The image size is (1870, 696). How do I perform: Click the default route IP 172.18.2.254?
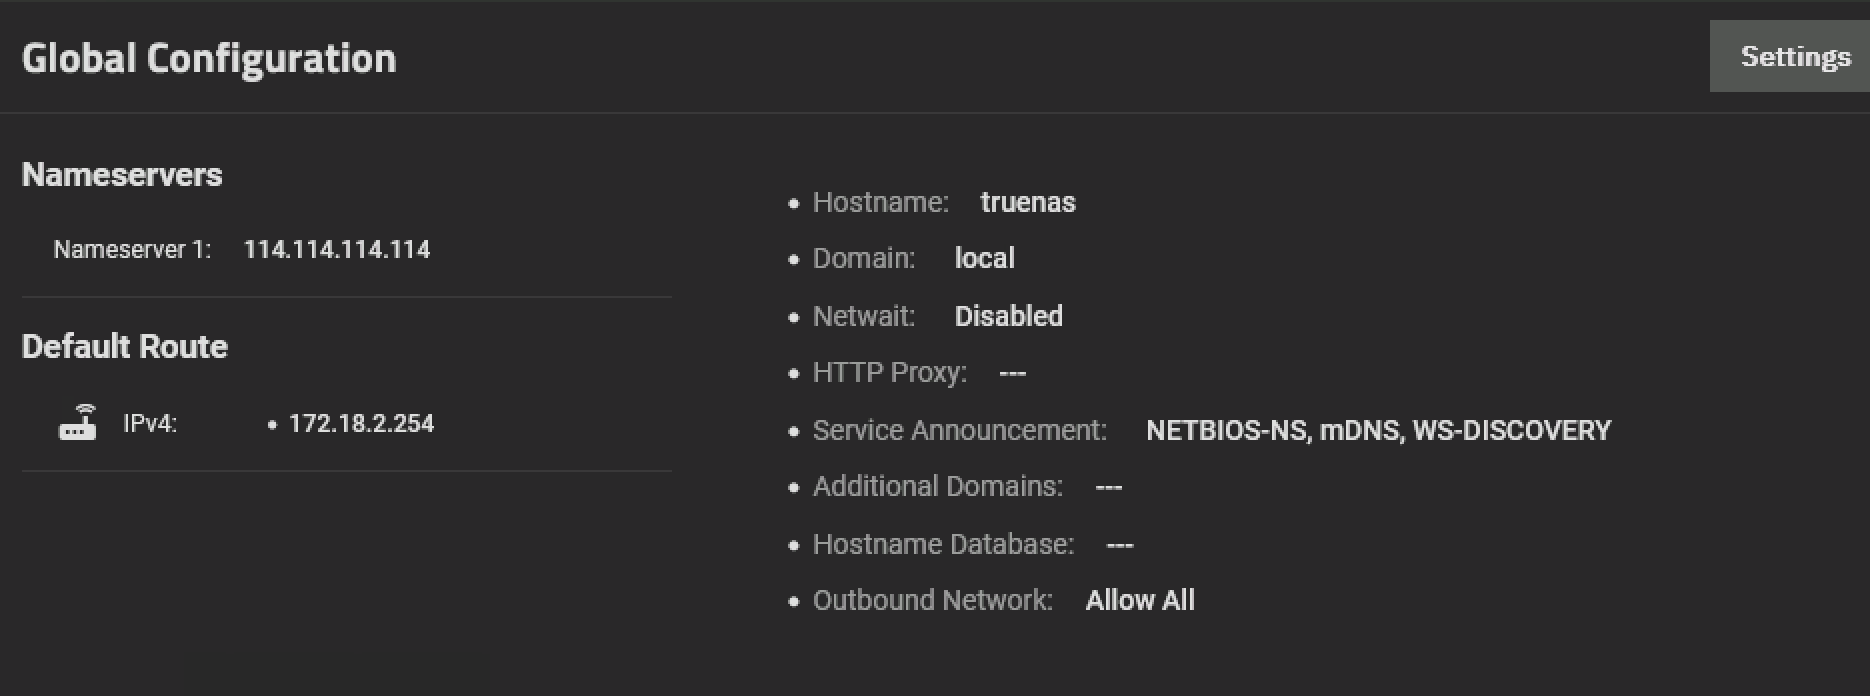(361, 424)
